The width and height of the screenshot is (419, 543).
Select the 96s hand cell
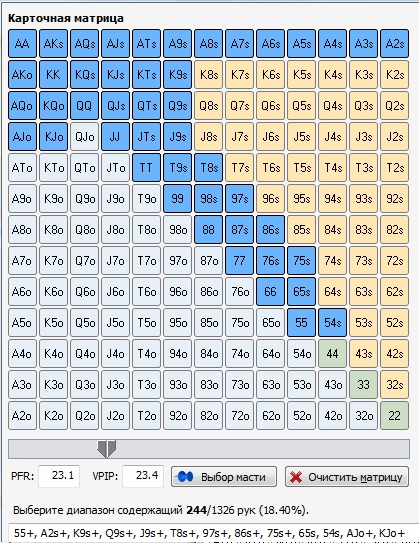click(x=270, y=198)
